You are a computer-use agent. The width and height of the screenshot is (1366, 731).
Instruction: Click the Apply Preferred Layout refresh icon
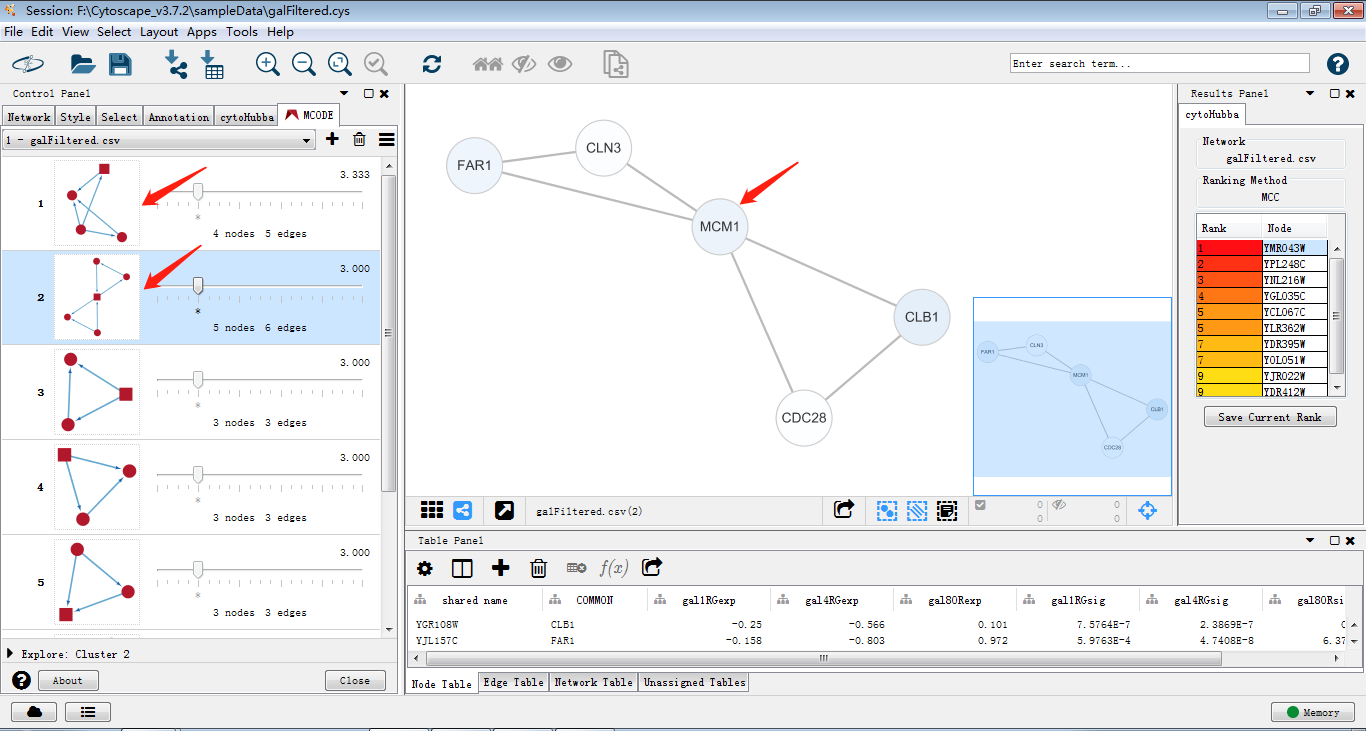(x=432, y=64)
